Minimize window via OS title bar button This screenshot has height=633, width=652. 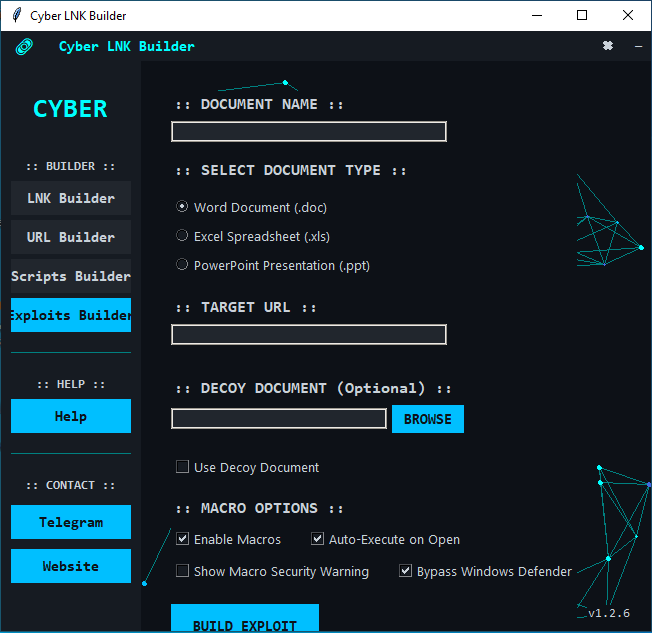(537, 15)
